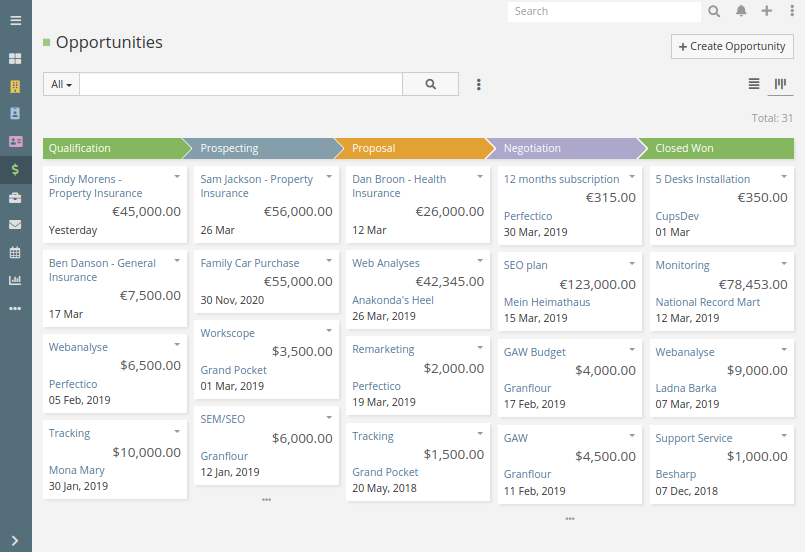Open the All filter dropdown

61,85
